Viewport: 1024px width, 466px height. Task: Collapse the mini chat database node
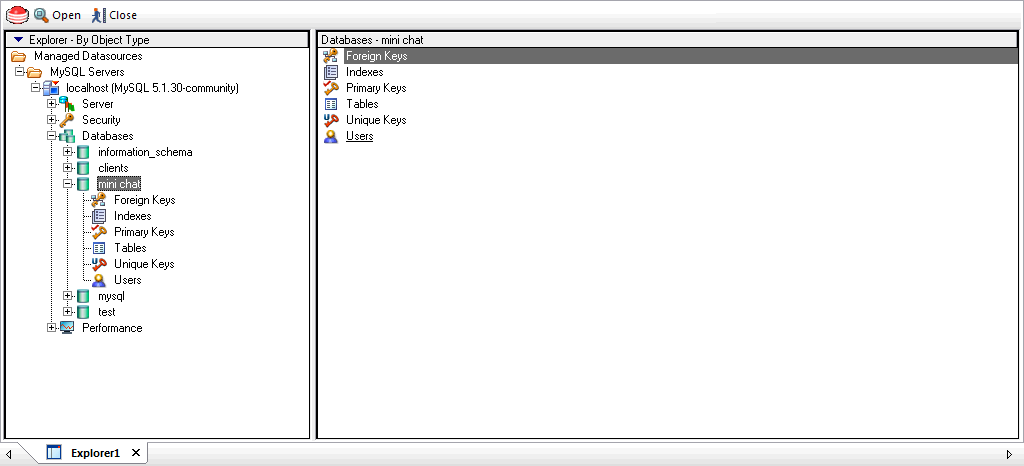coord(68,184)
